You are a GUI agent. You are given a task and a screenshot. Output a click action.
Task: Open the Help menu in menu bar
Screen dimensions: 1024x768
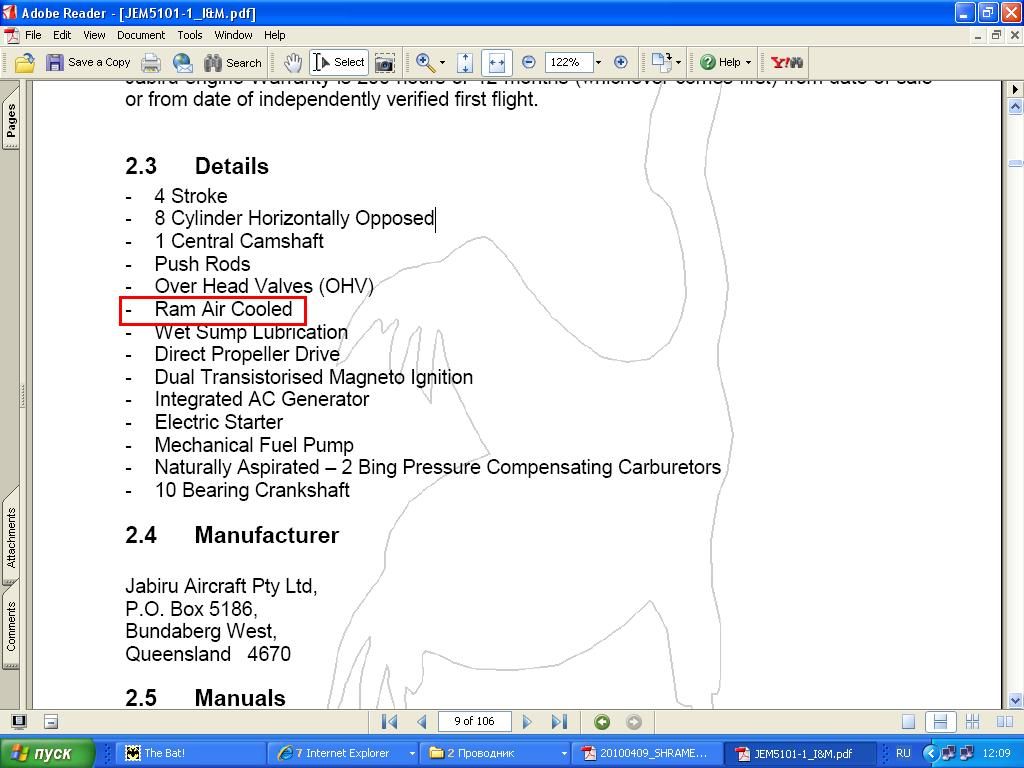274,35
